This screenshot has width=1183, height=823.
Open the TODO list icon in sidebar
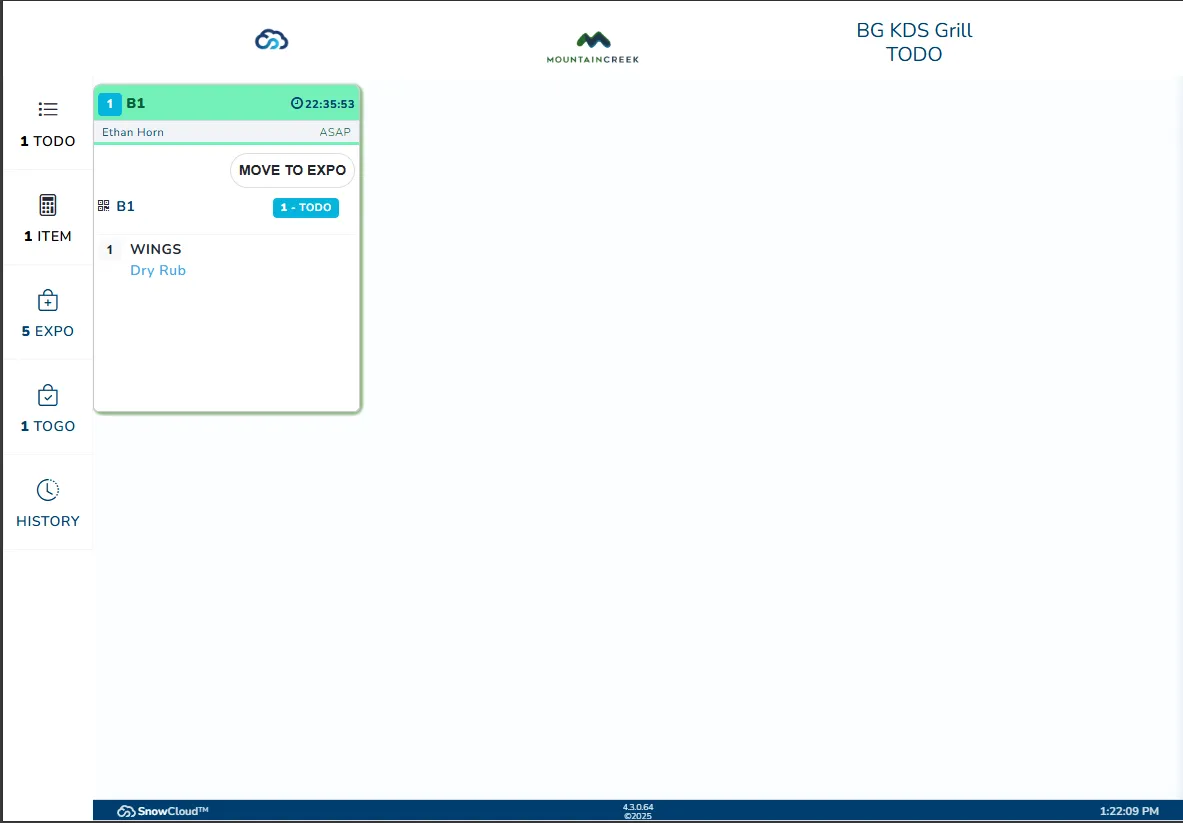pos(48,109)
